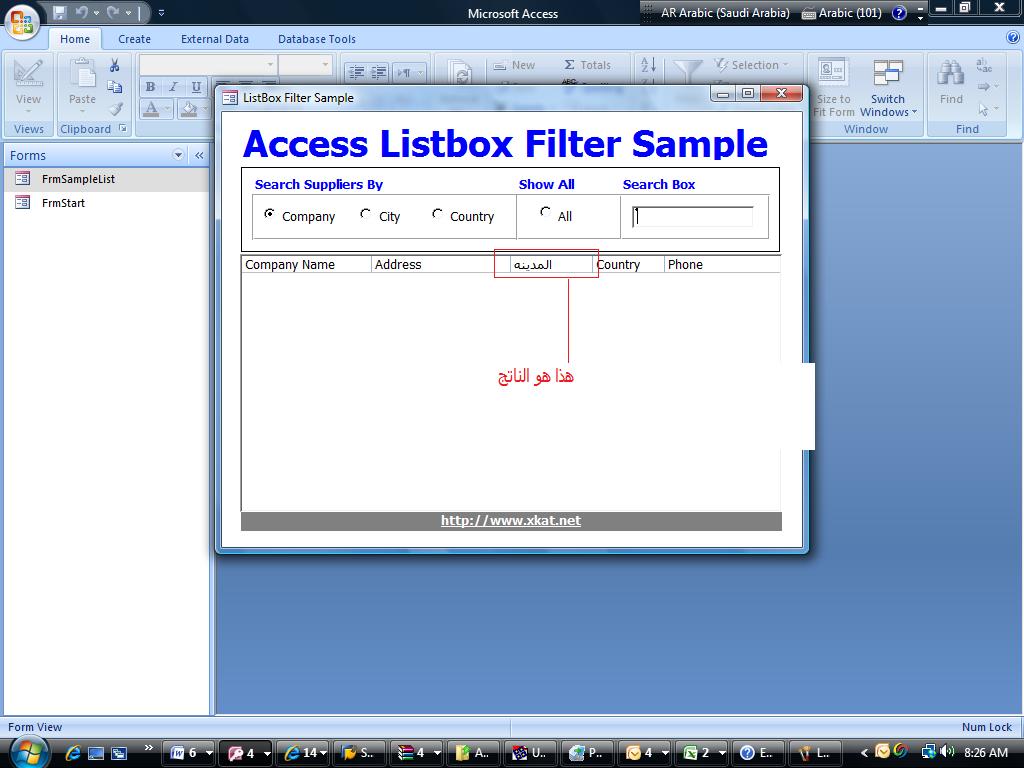
Task: Save using the Quick Access Toolbar disk icon
Action: [x=59, y=12]
